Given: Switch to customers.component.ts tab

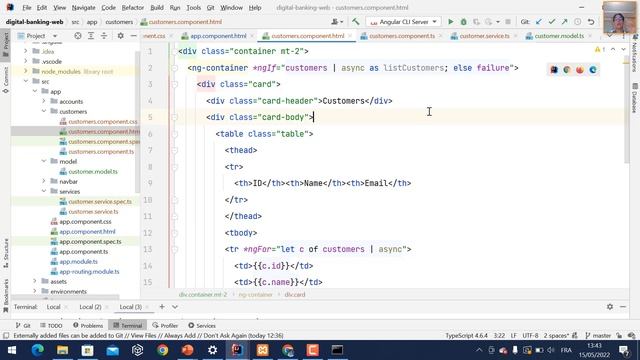Looking at the screenshot, I should point(402,36).
